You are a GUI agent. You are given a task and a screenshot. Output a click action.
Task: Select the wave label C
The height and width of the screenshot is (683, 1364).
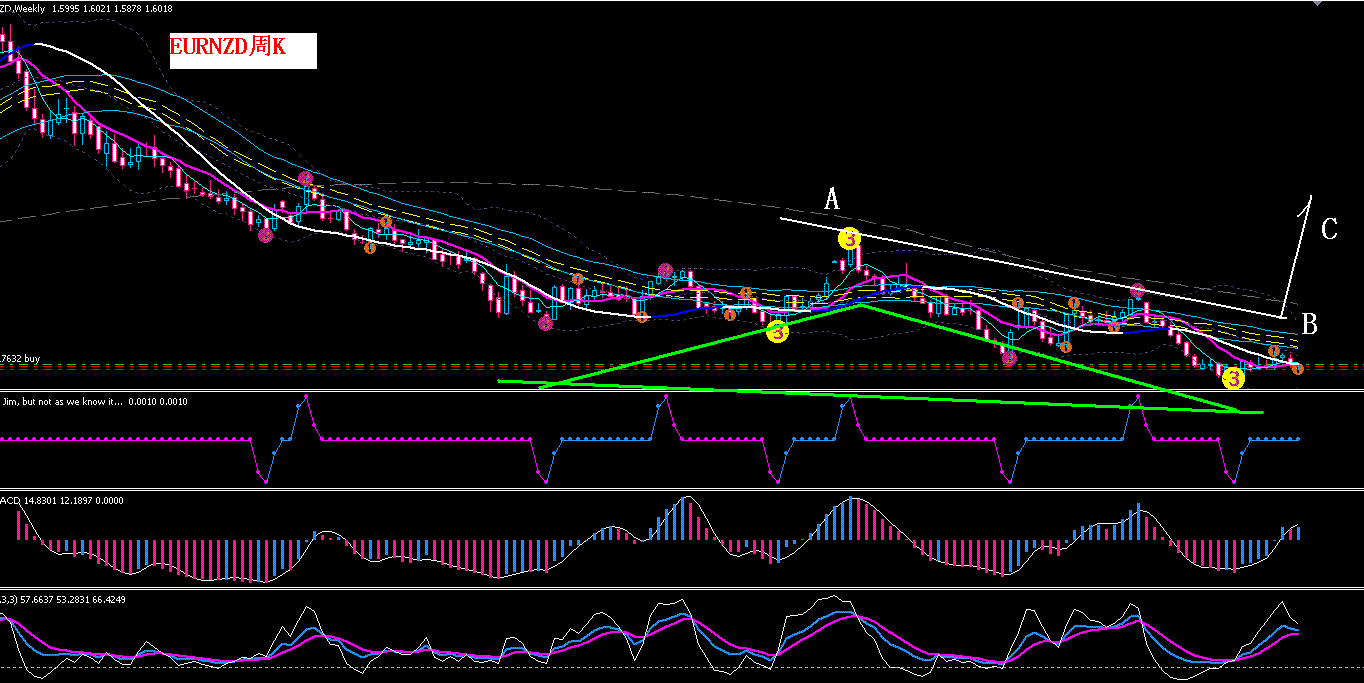tap(1329, 230)
